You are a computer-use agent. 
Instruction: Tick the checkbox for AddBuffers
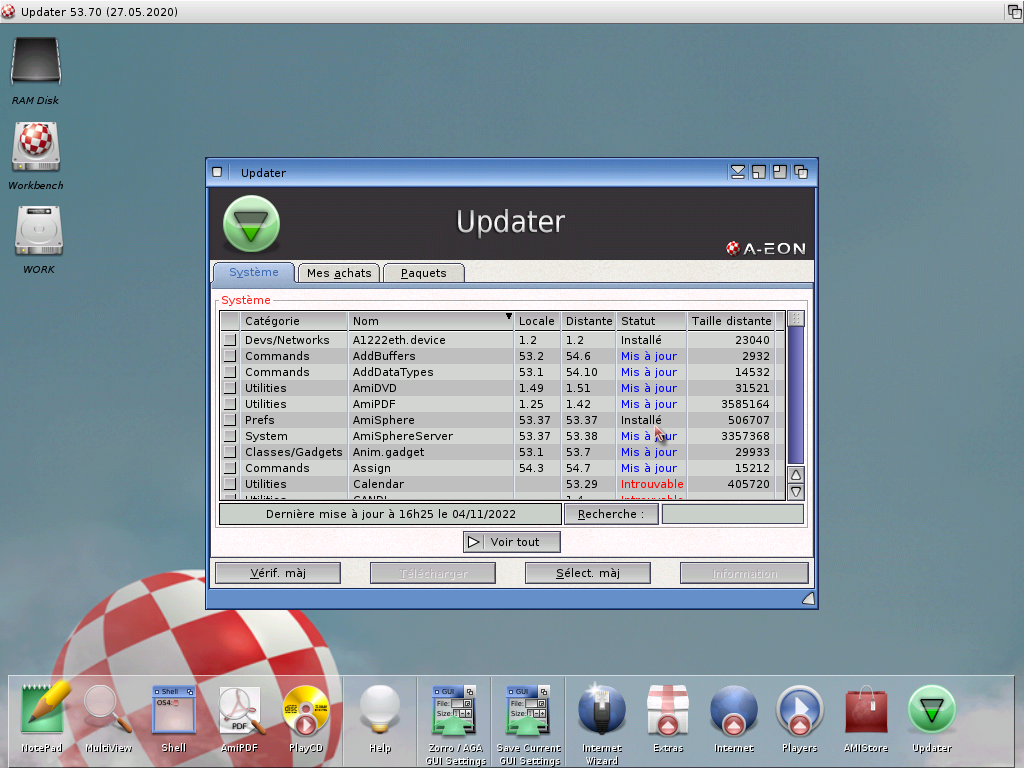pyautogui.click(x=230, y=356)
